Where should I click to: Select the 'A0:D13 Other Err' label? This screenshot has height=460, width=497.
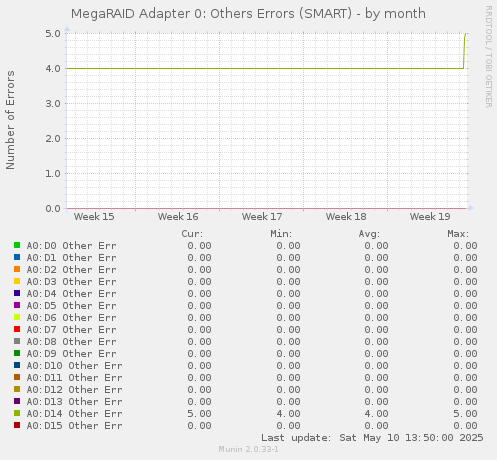[74, 402]
